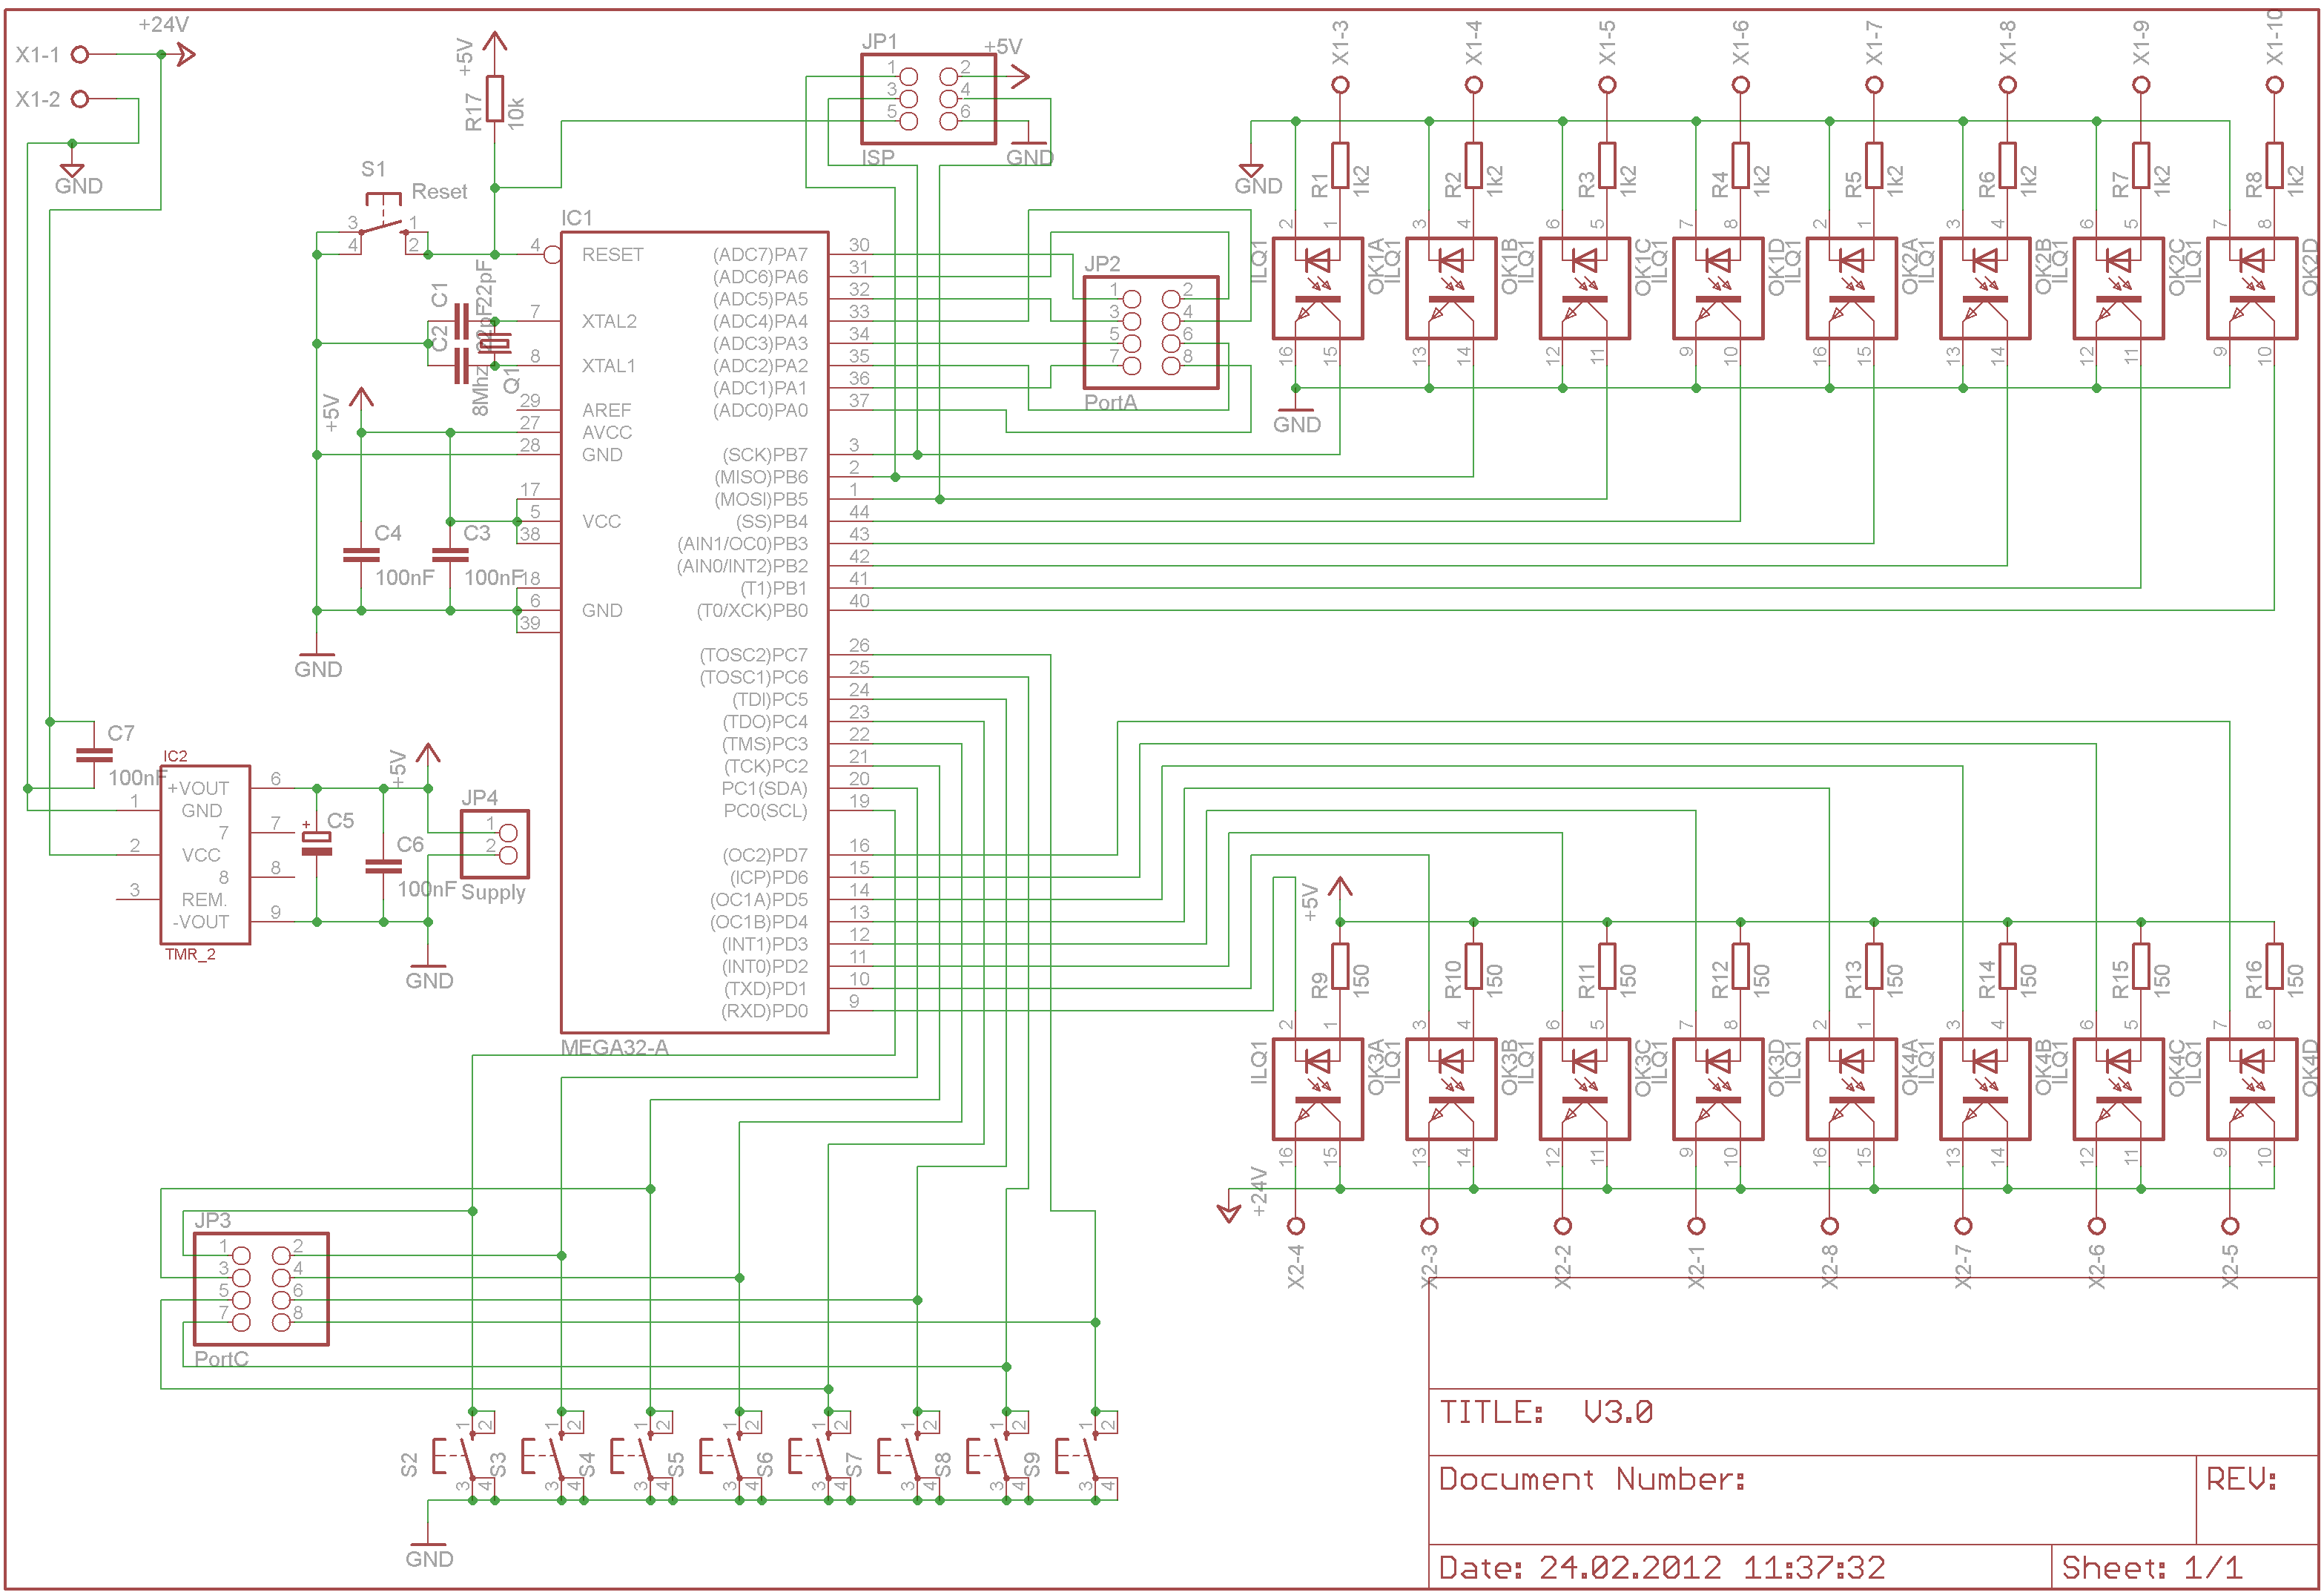
Task: Click the R17 10k resistor symbol
Action: click(494, 98)
